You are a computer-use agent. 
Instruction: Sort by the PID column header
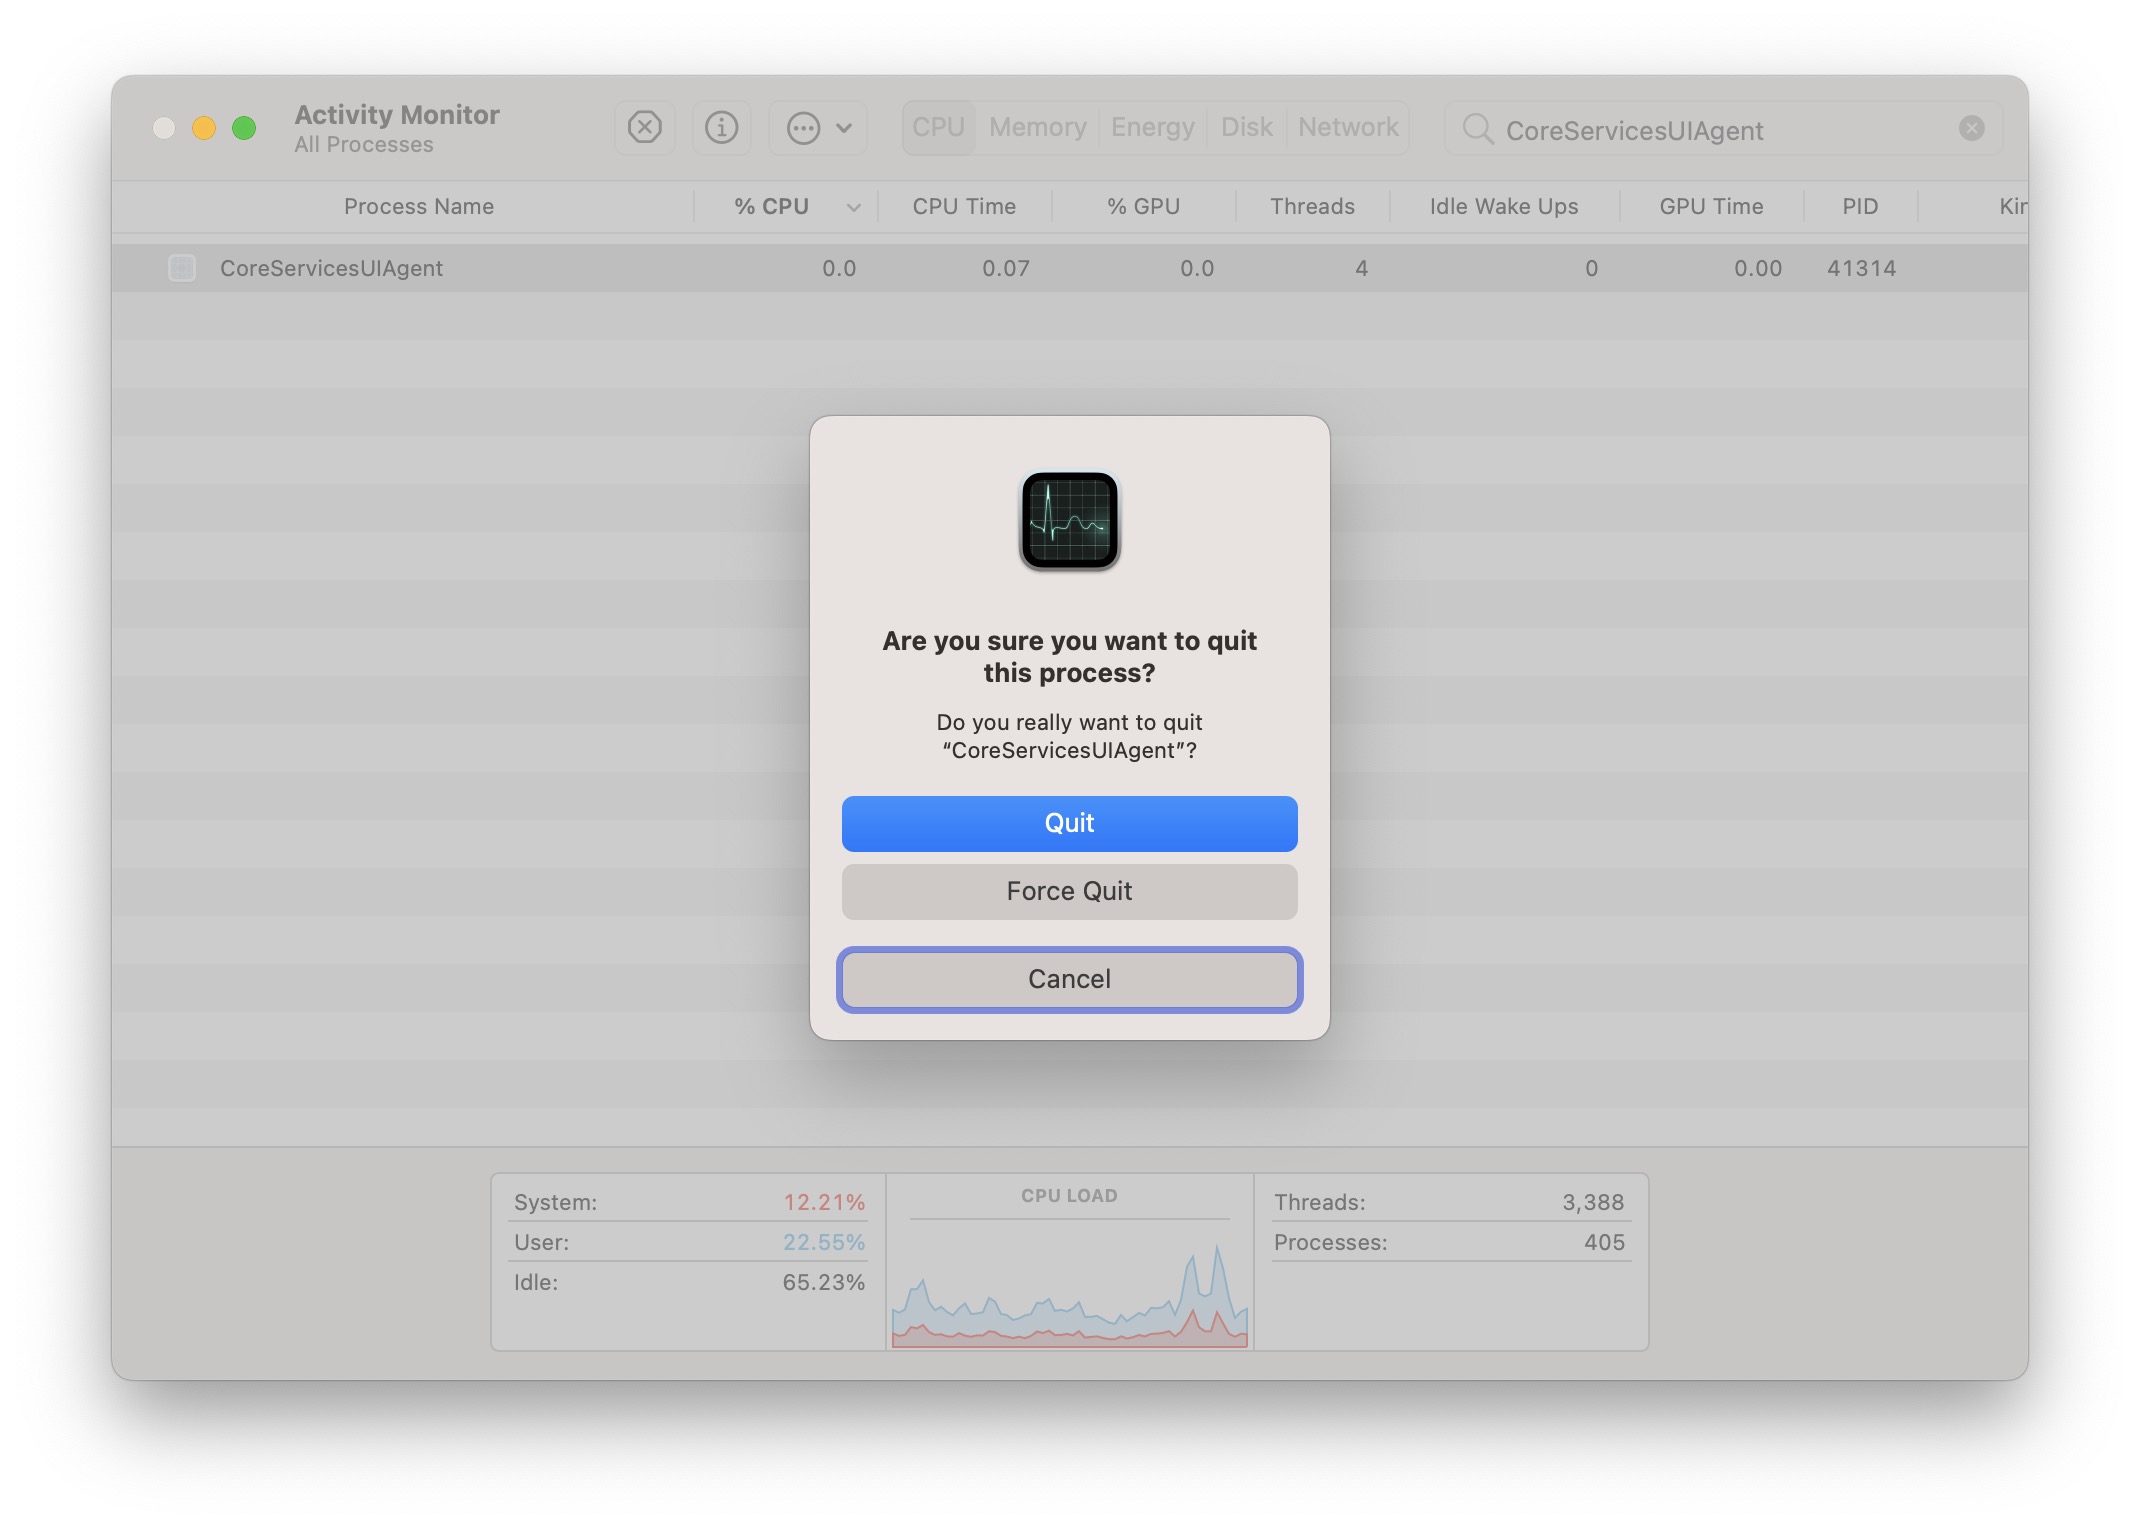pyautogui.click(x=1860, y=207)
